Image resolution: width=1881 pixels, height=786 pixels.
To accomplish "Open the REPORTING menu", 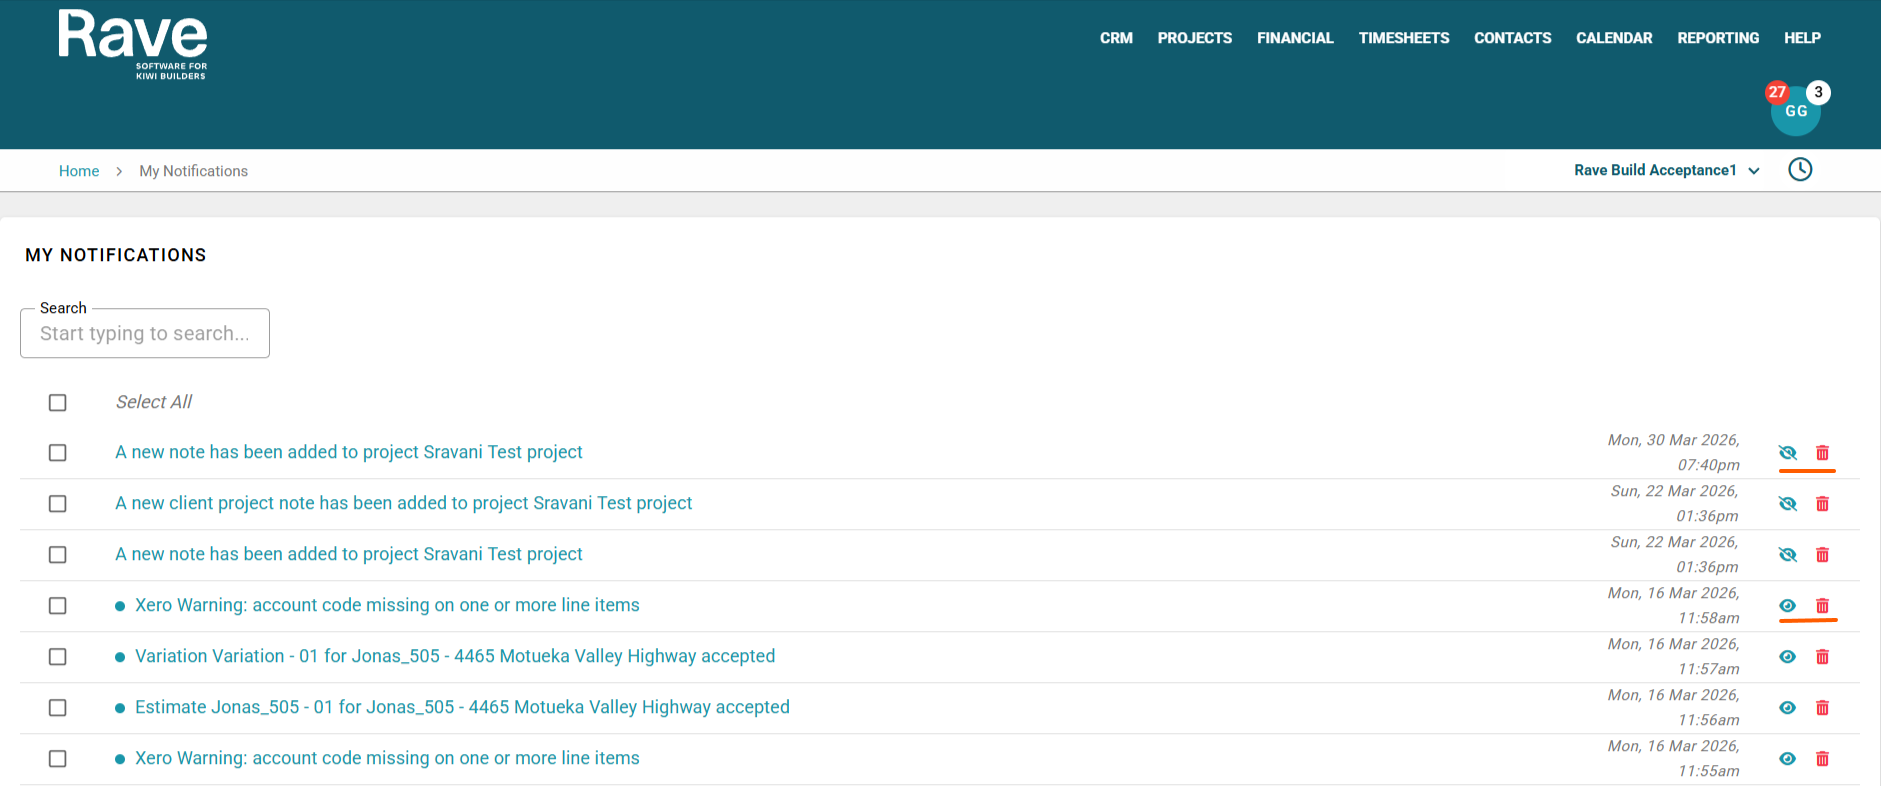I will pos(1718,38).
